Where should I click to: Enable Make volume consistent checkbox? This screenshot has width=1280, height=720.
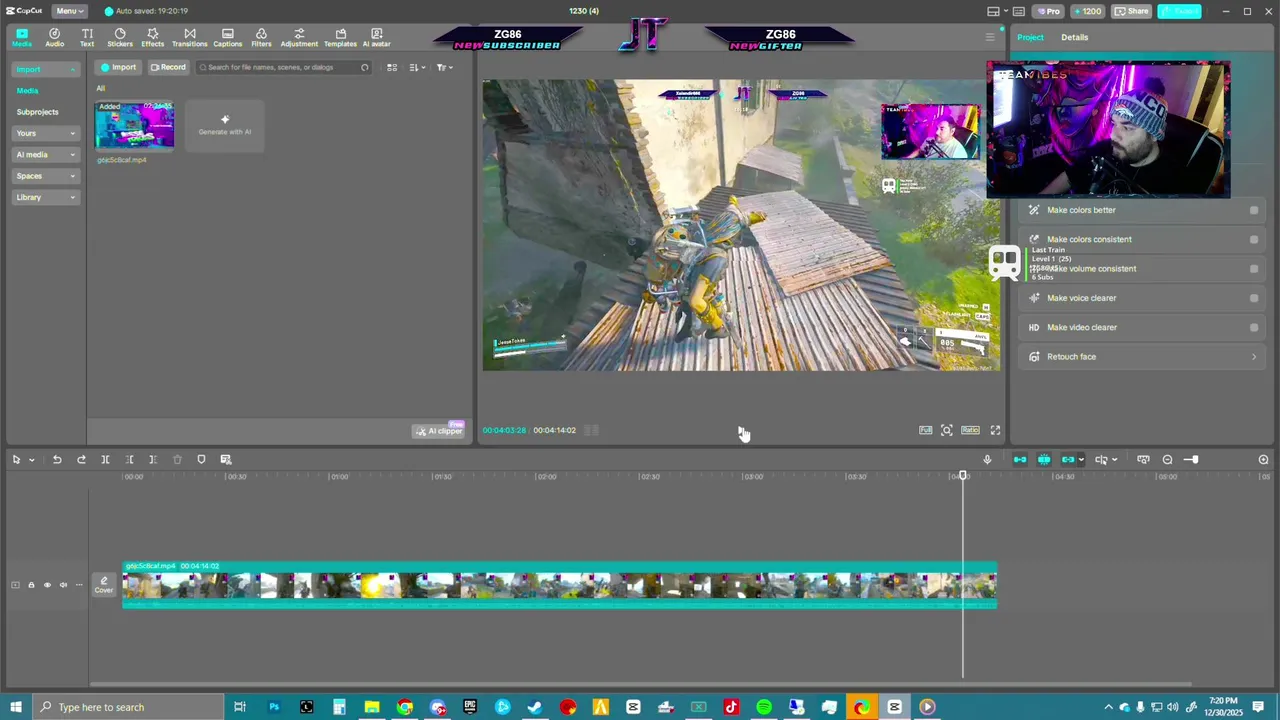tap(1254, 268)
